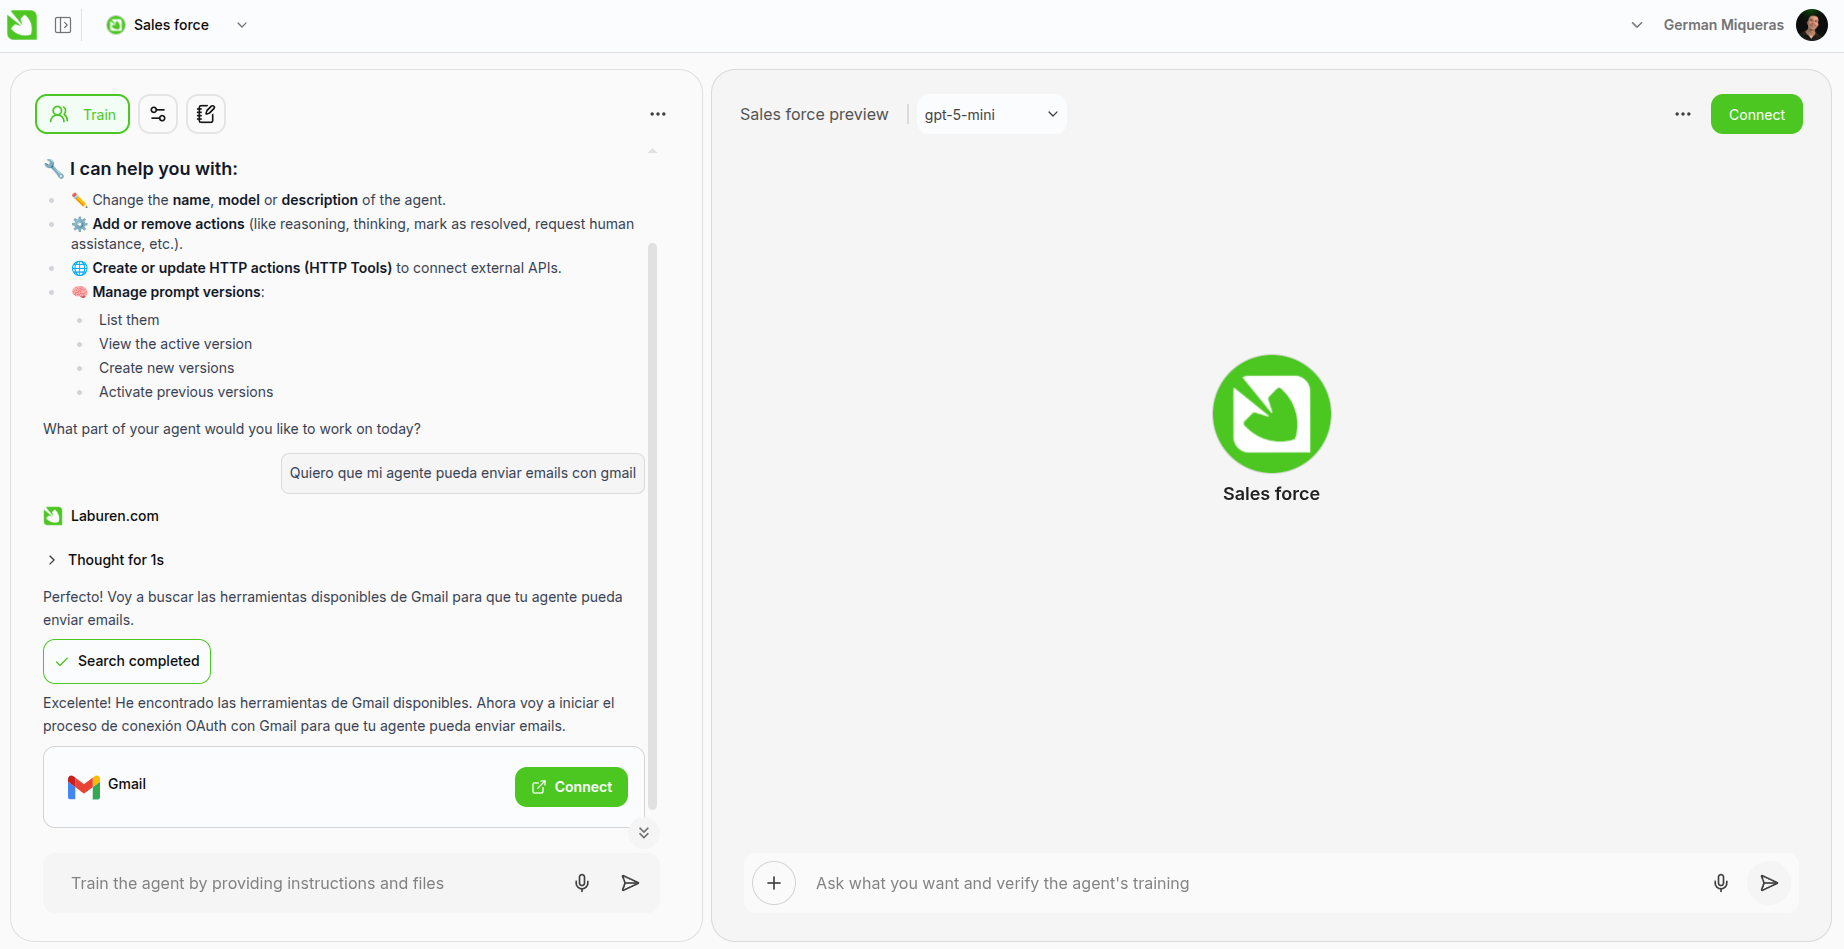The height and width of the screenshot is (949, 1844).
Task: Send the preview chat message
Action: tap(1769, 883)
